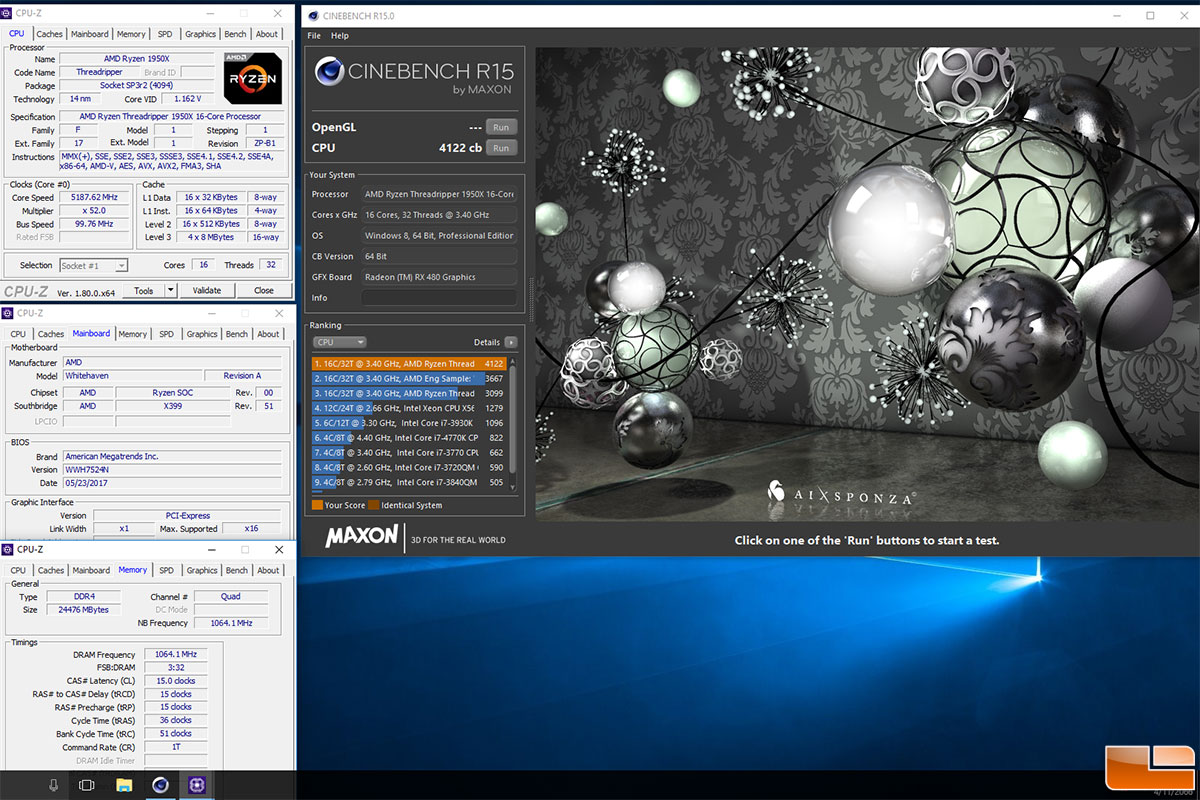Select SPD tab in the Memory CPU-Z window
Viewport: 1200px width, 800px height.
(166, 570)
